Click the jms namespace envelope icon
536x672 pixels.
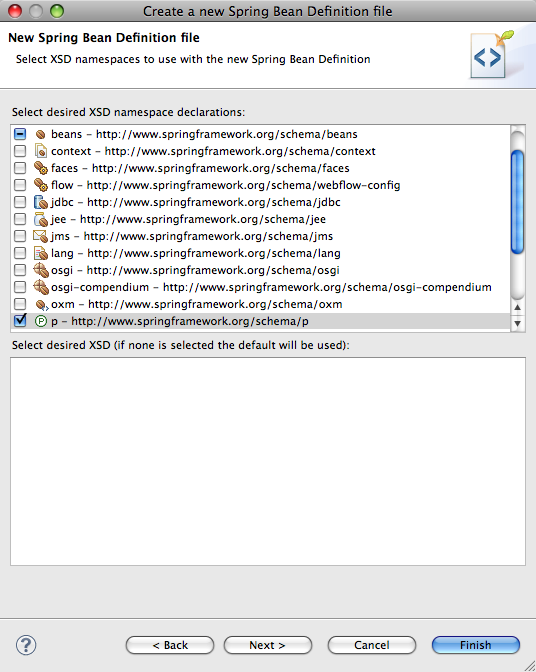point(41,236)
